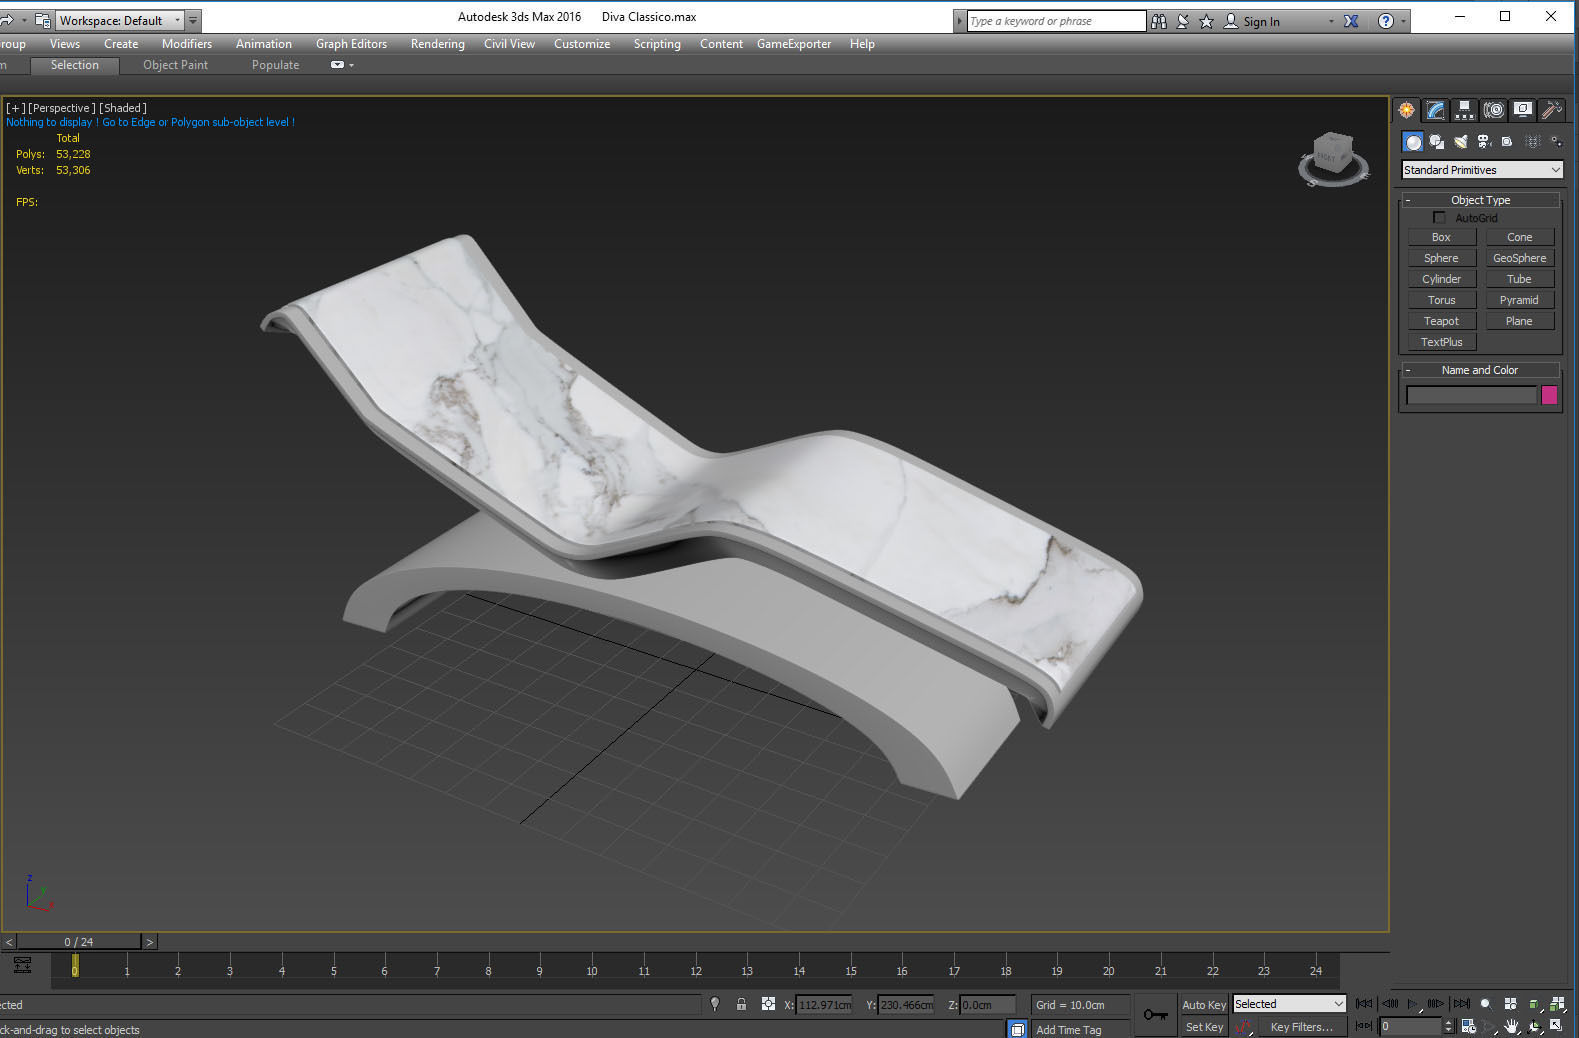This screenshot has width=1579, height=1038.
Task: Toggle Isolate Selection lightbulb icon
Action: (x=715, y=1004)
